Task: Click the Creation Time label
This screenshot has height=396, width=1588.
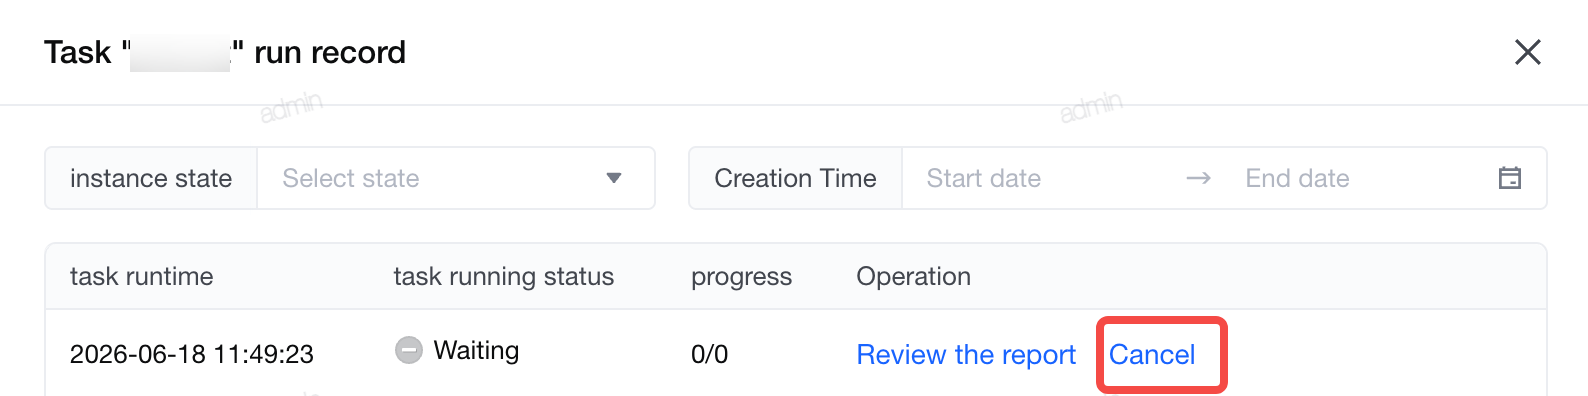Action: (x=795, y=178)
